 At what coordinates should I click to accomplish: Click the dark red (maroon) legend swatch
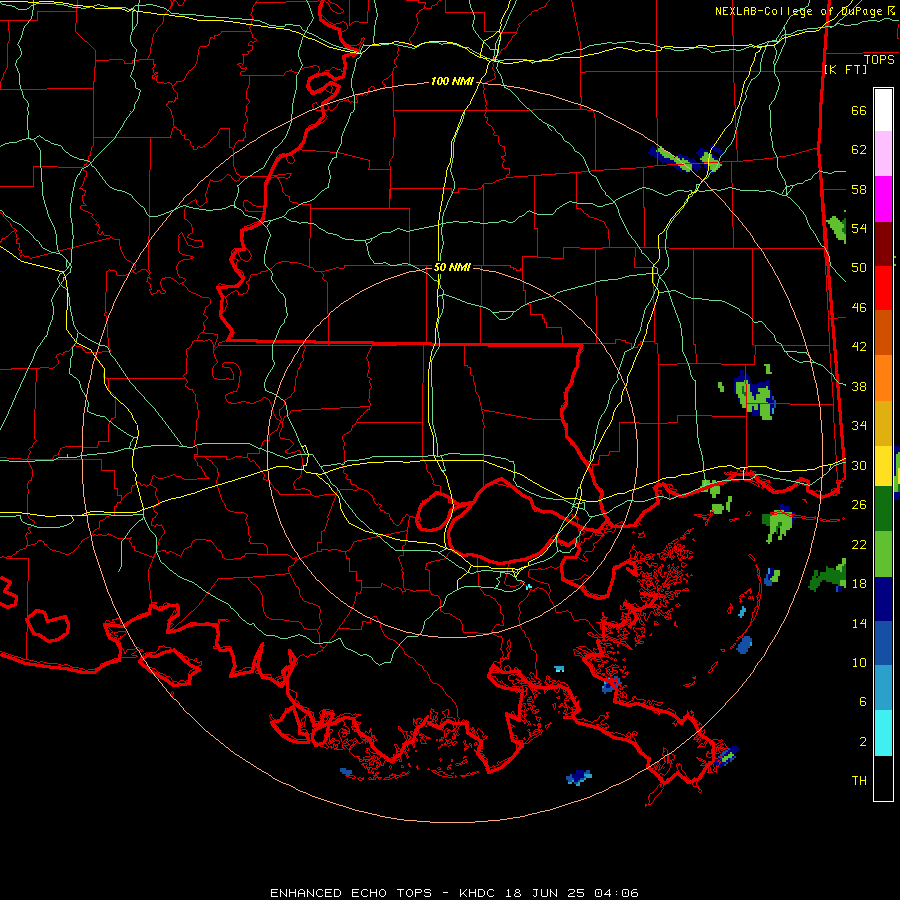click(883, 244)
